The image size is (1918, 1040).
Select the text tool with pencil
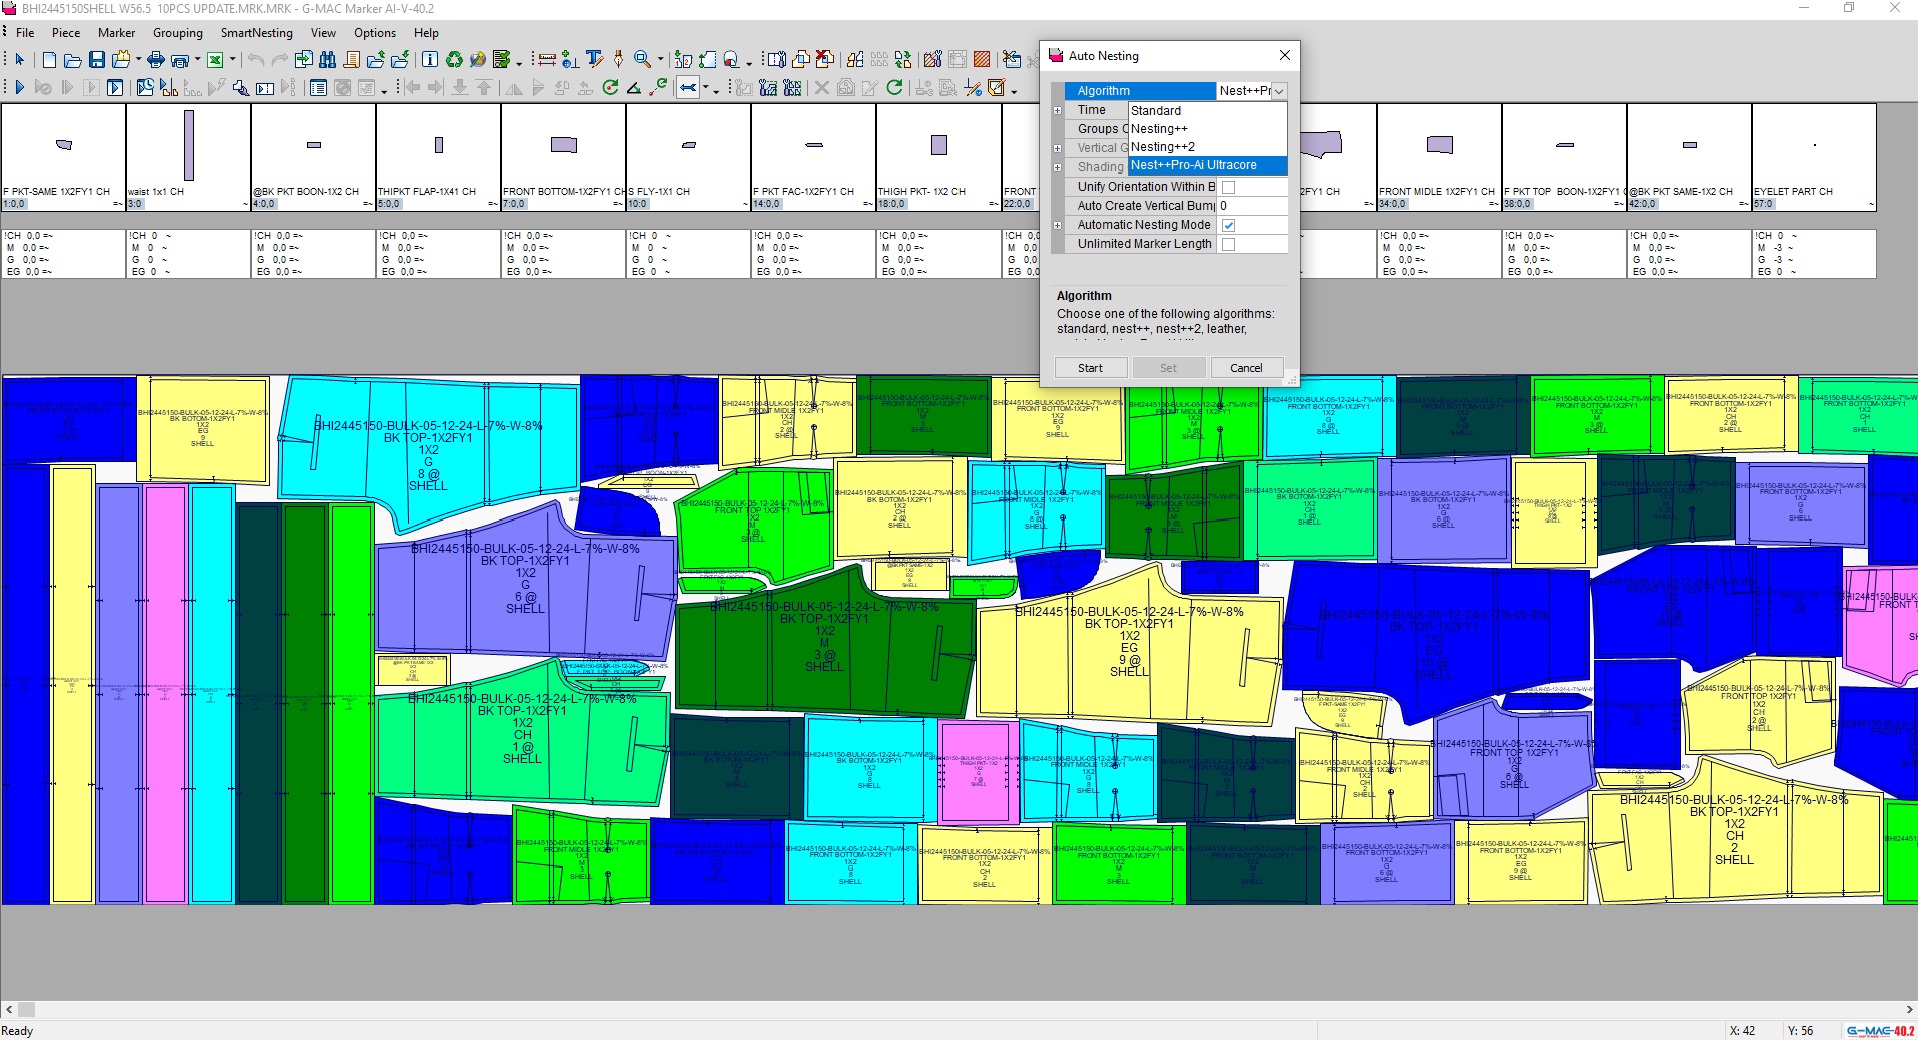pyautogui.click(x=594, y=60)
